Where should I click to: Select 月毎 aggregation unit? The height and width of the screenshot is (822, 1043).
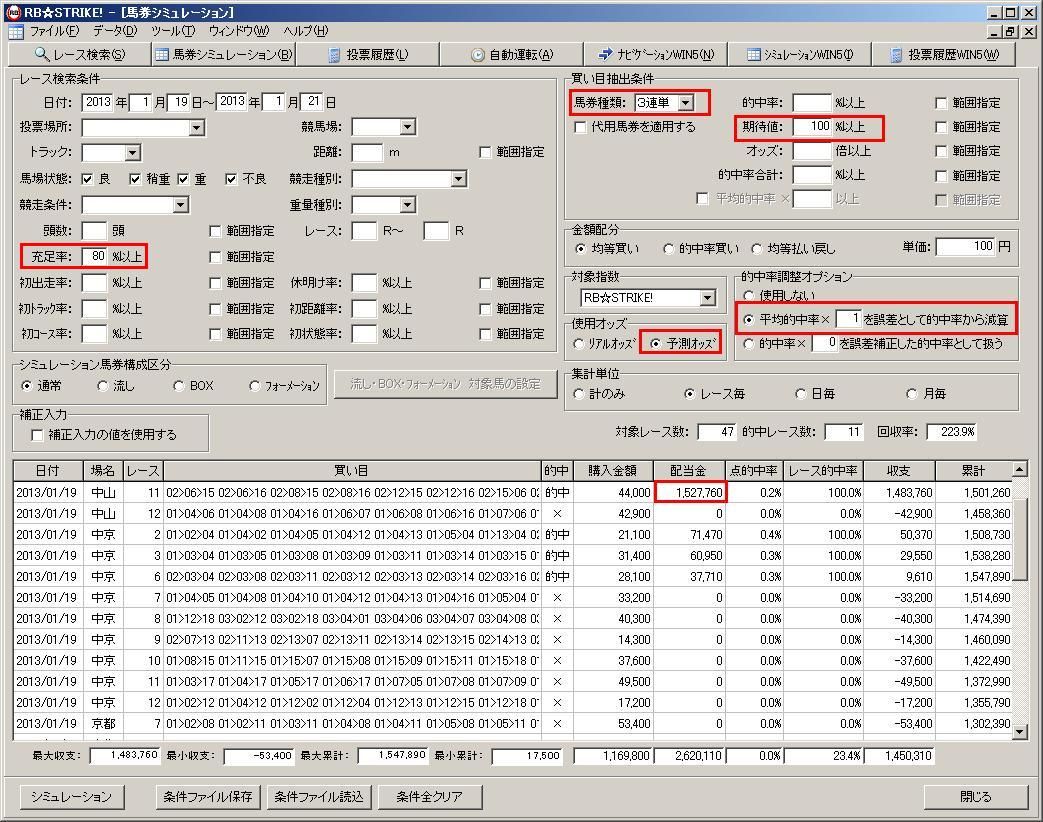coord(911,394)
